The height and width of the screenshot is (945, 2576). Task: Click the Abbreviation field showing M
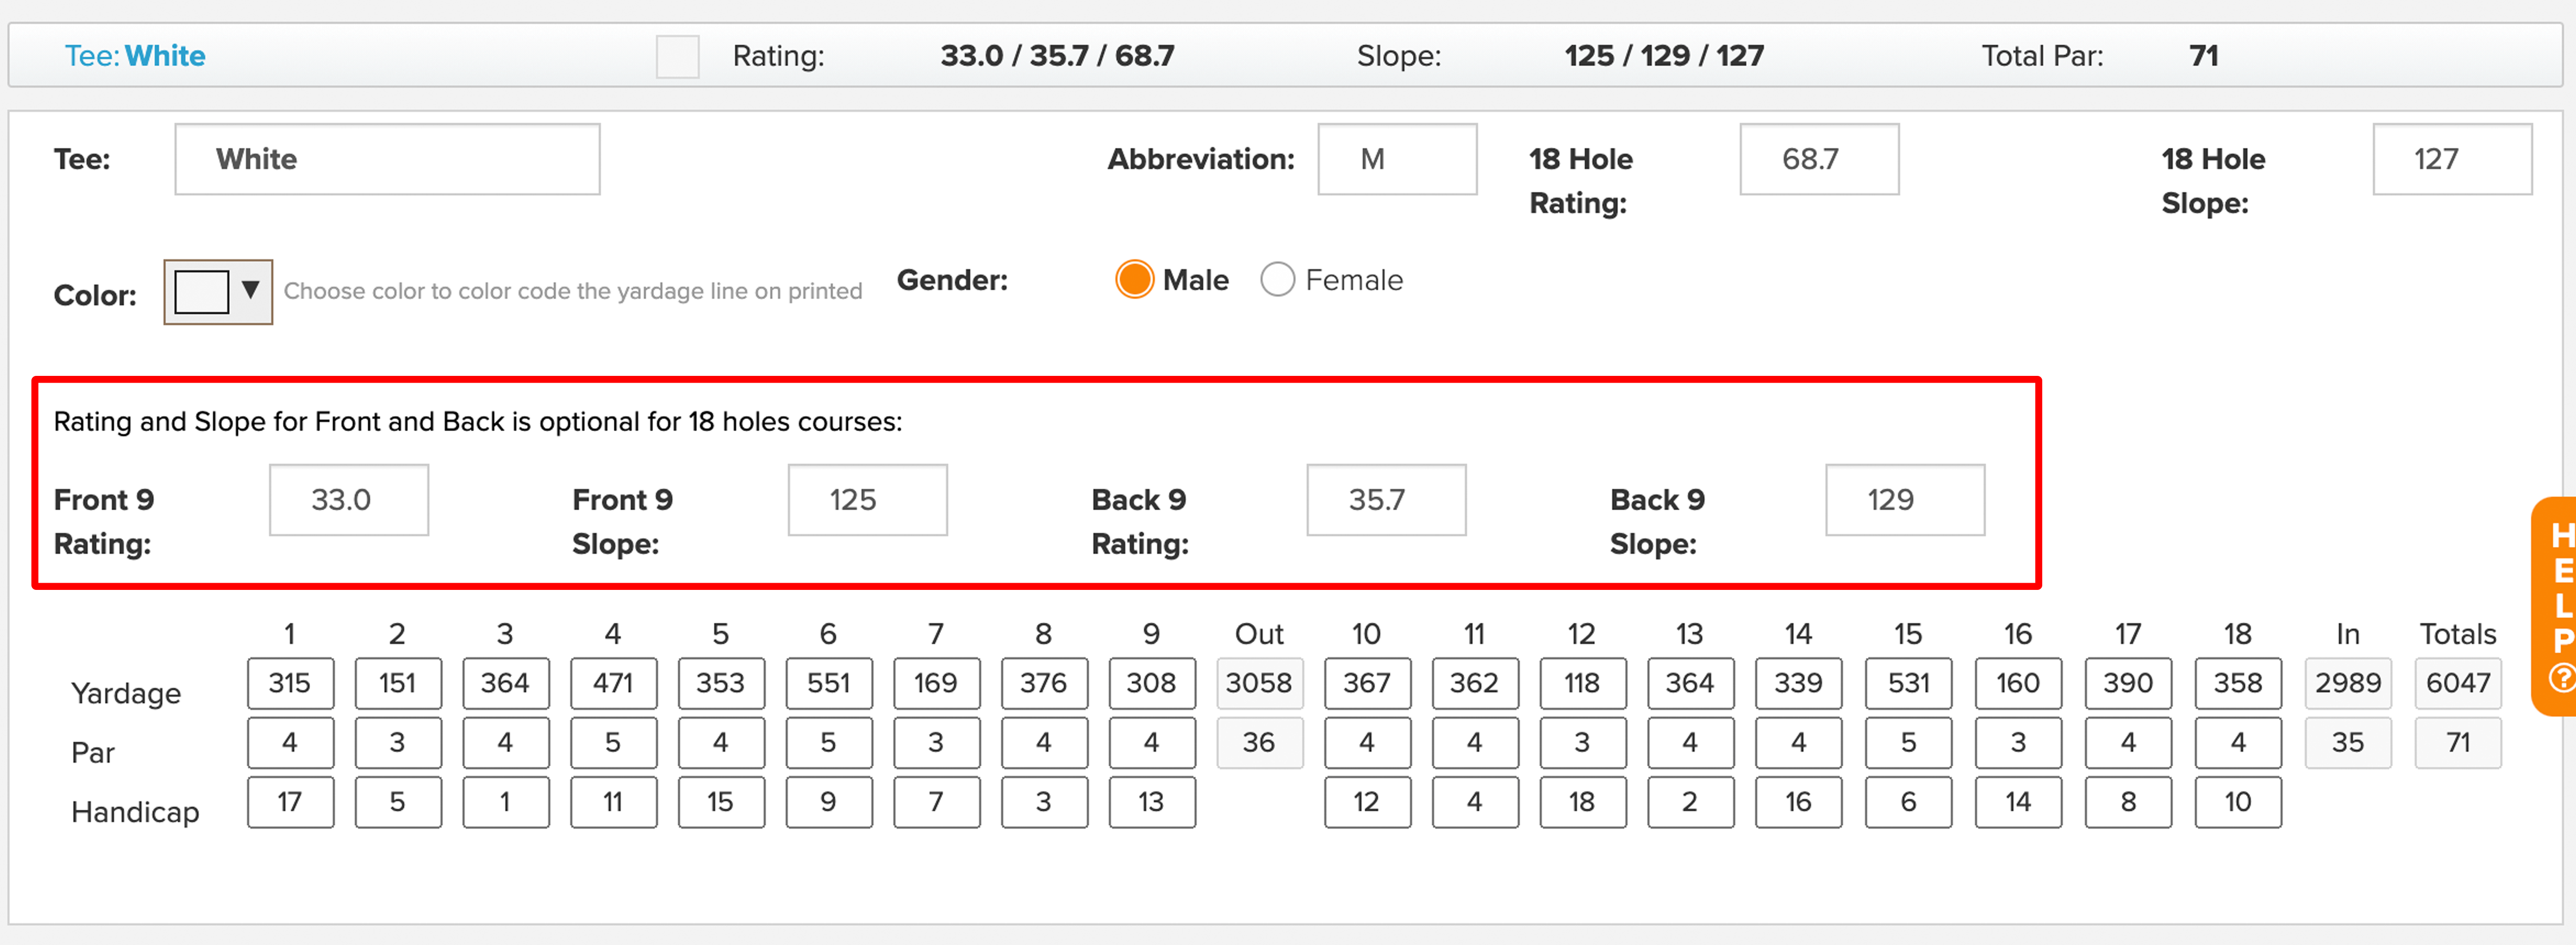tap(1397, 158)
